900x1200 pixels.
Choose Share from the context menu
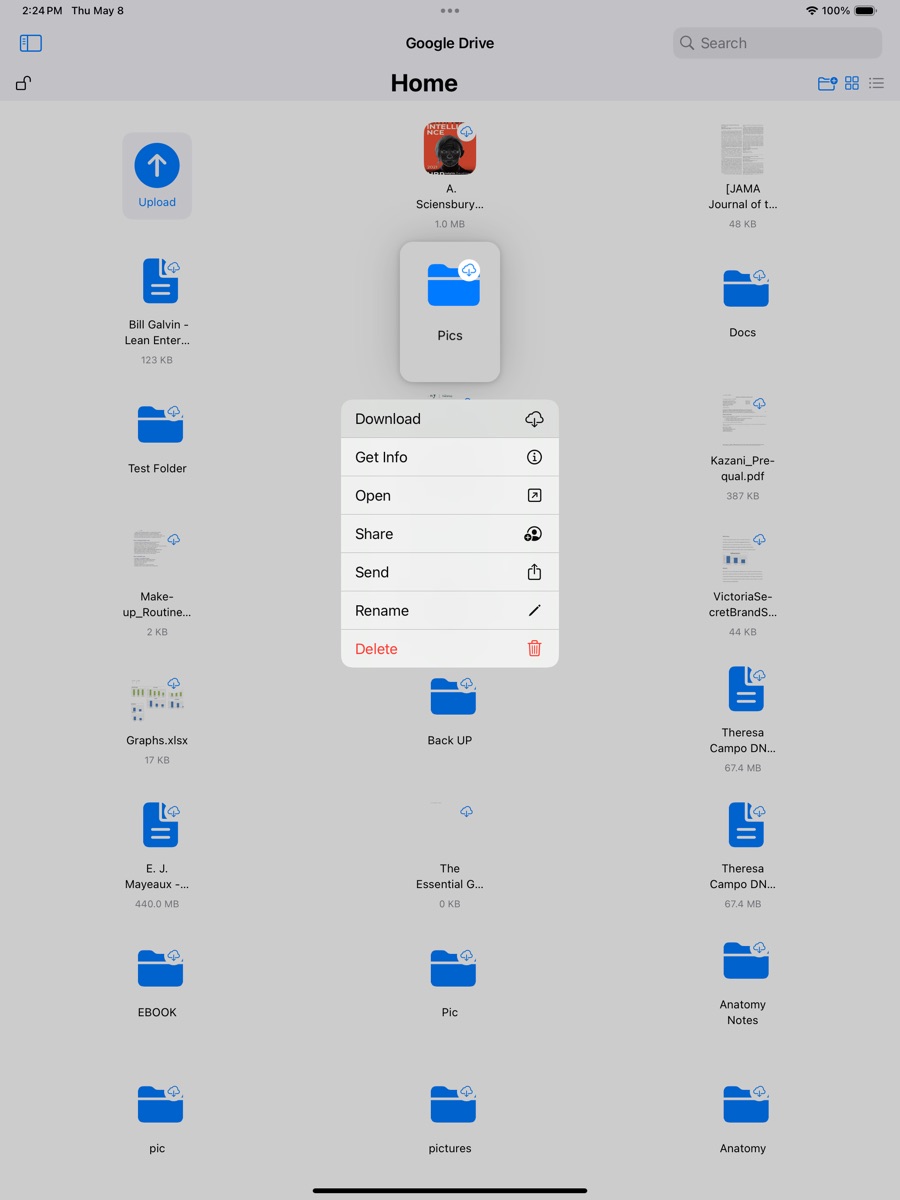pyautogui.click(x=450, y=534)
